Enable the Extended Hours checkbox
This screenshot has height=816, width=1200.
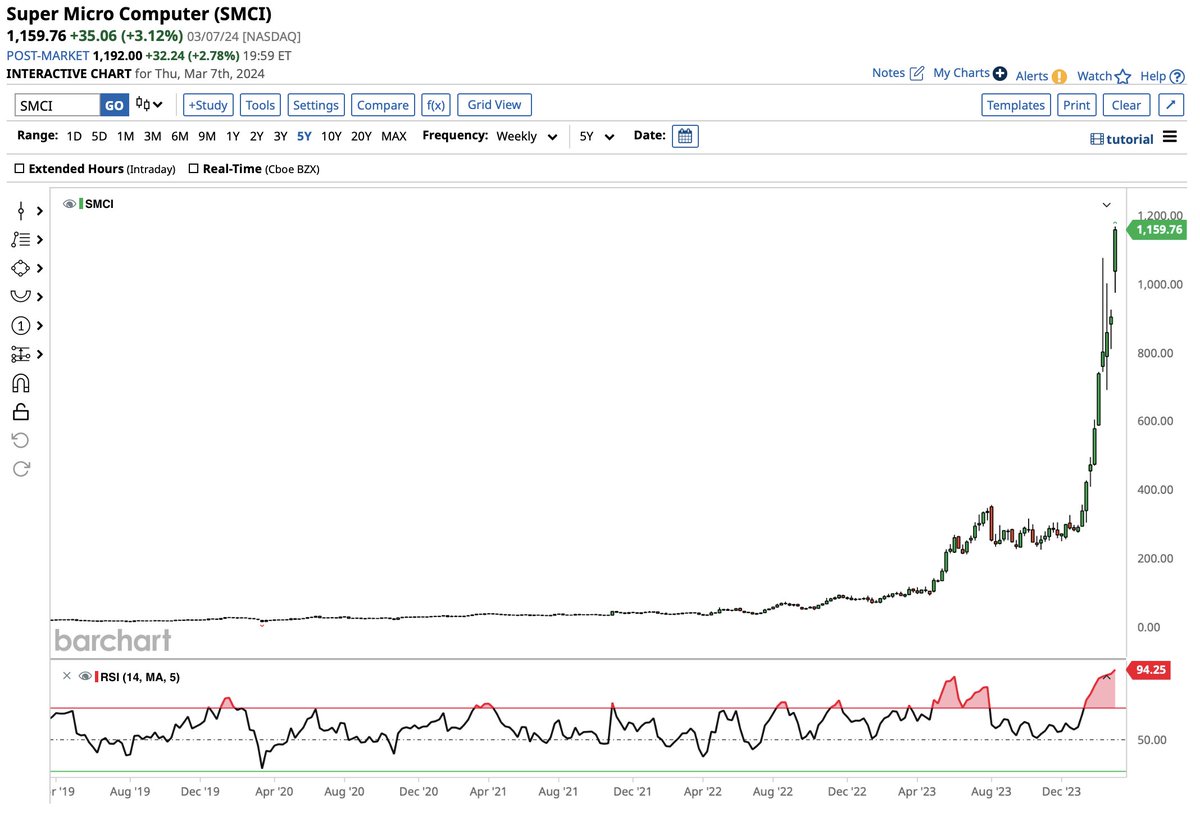(x=19, y=169)
